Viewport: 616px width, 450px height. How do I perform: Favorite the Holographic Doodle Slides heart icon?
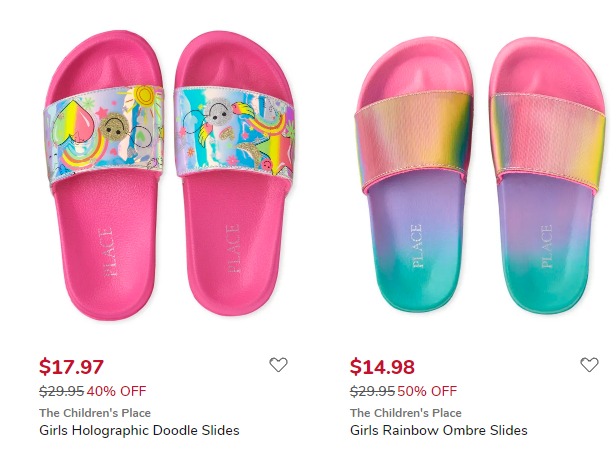point(278,365)
